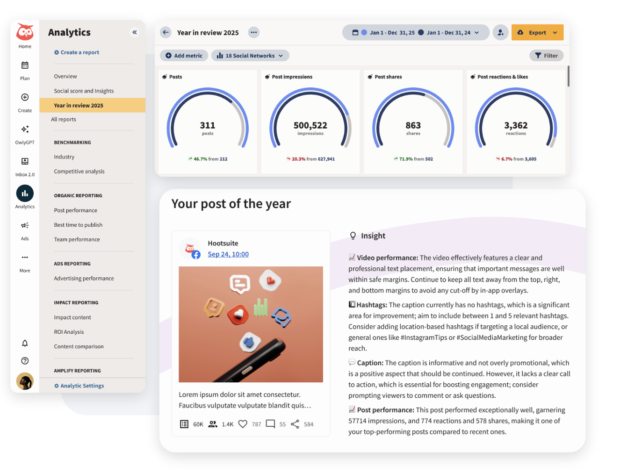Click the post impressions grid icon
This screenshot has width=620, height=474.
tap(184, 424)
